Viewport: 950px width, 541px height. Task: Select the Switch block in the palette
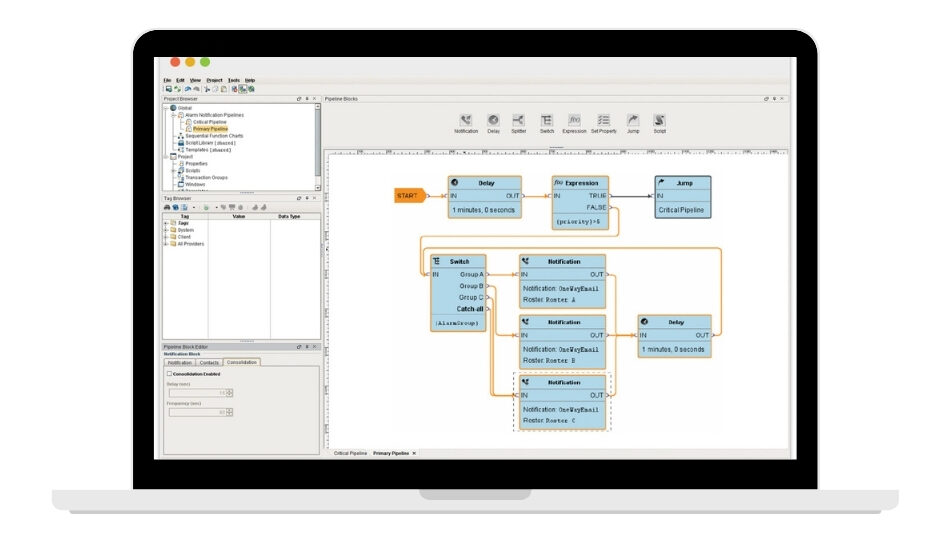click(546, 120)
